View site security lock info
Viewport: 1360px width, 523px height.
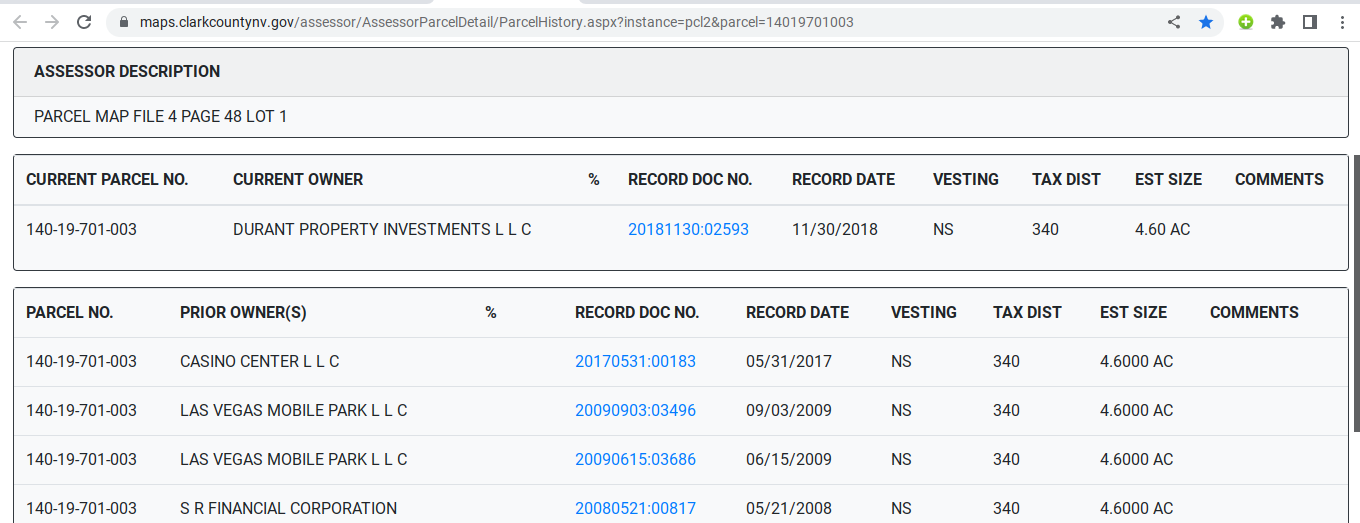tap(124, 22)
